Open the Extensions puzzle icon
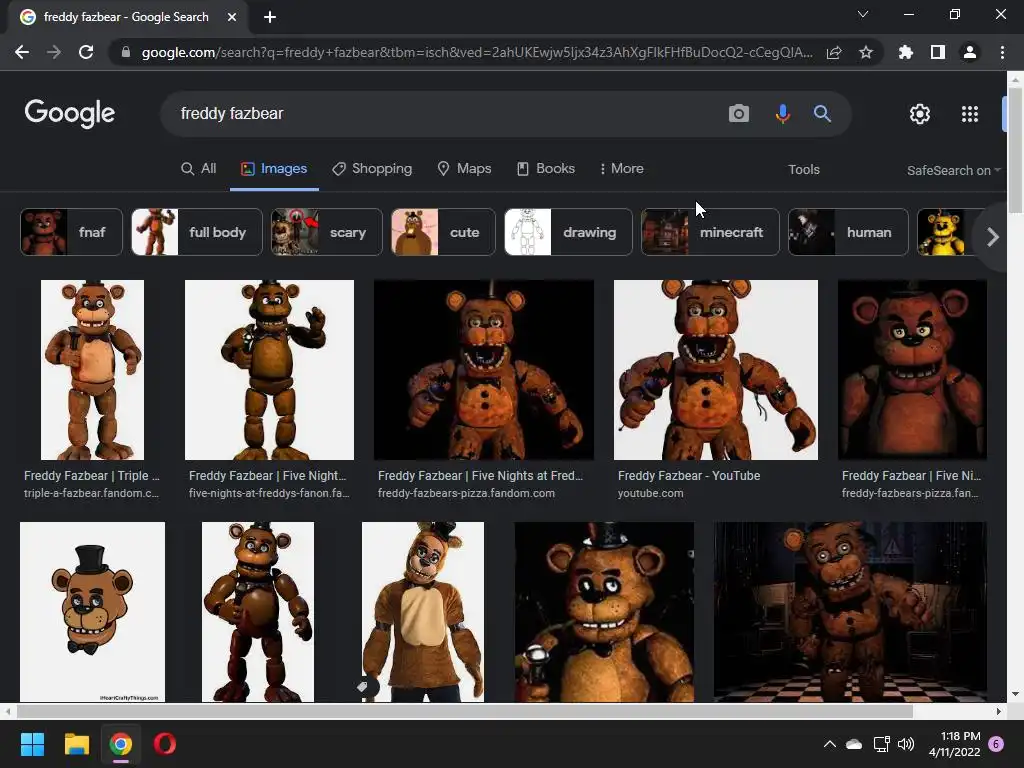The height and width of the screenshot is (768, 1024). tap(905, 52)
